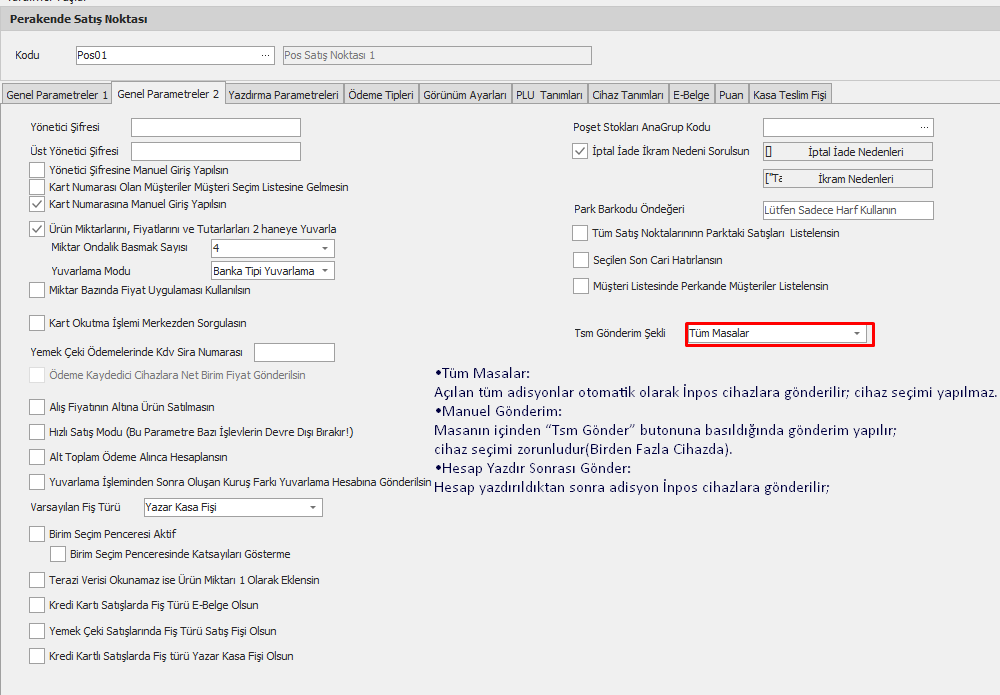This screenshot has height=695, width=1000.
Task: Open the İptal İade Nedenleri button
Action: pos(847,152)
